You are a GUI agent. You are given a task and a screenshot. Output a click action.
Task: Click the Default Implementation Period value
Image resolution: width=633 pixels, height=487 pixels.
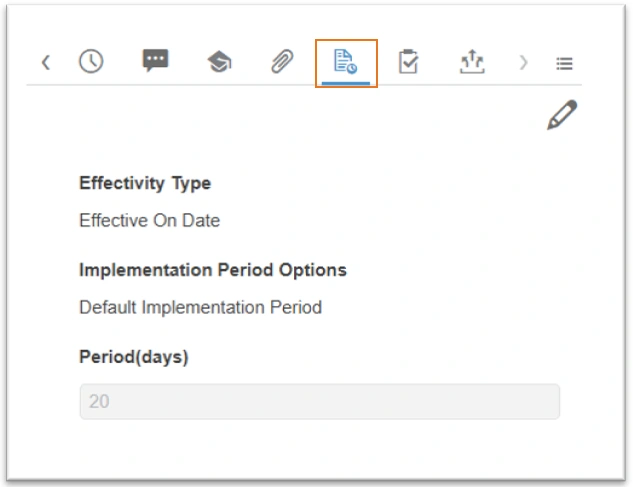(200, 308)
